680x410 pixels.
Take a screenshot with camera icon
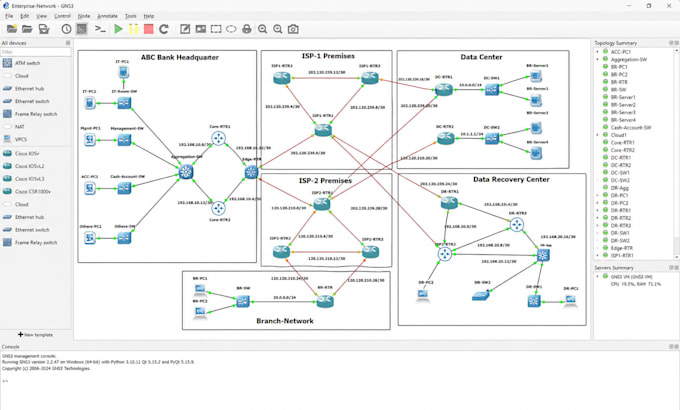coord(293,29)
